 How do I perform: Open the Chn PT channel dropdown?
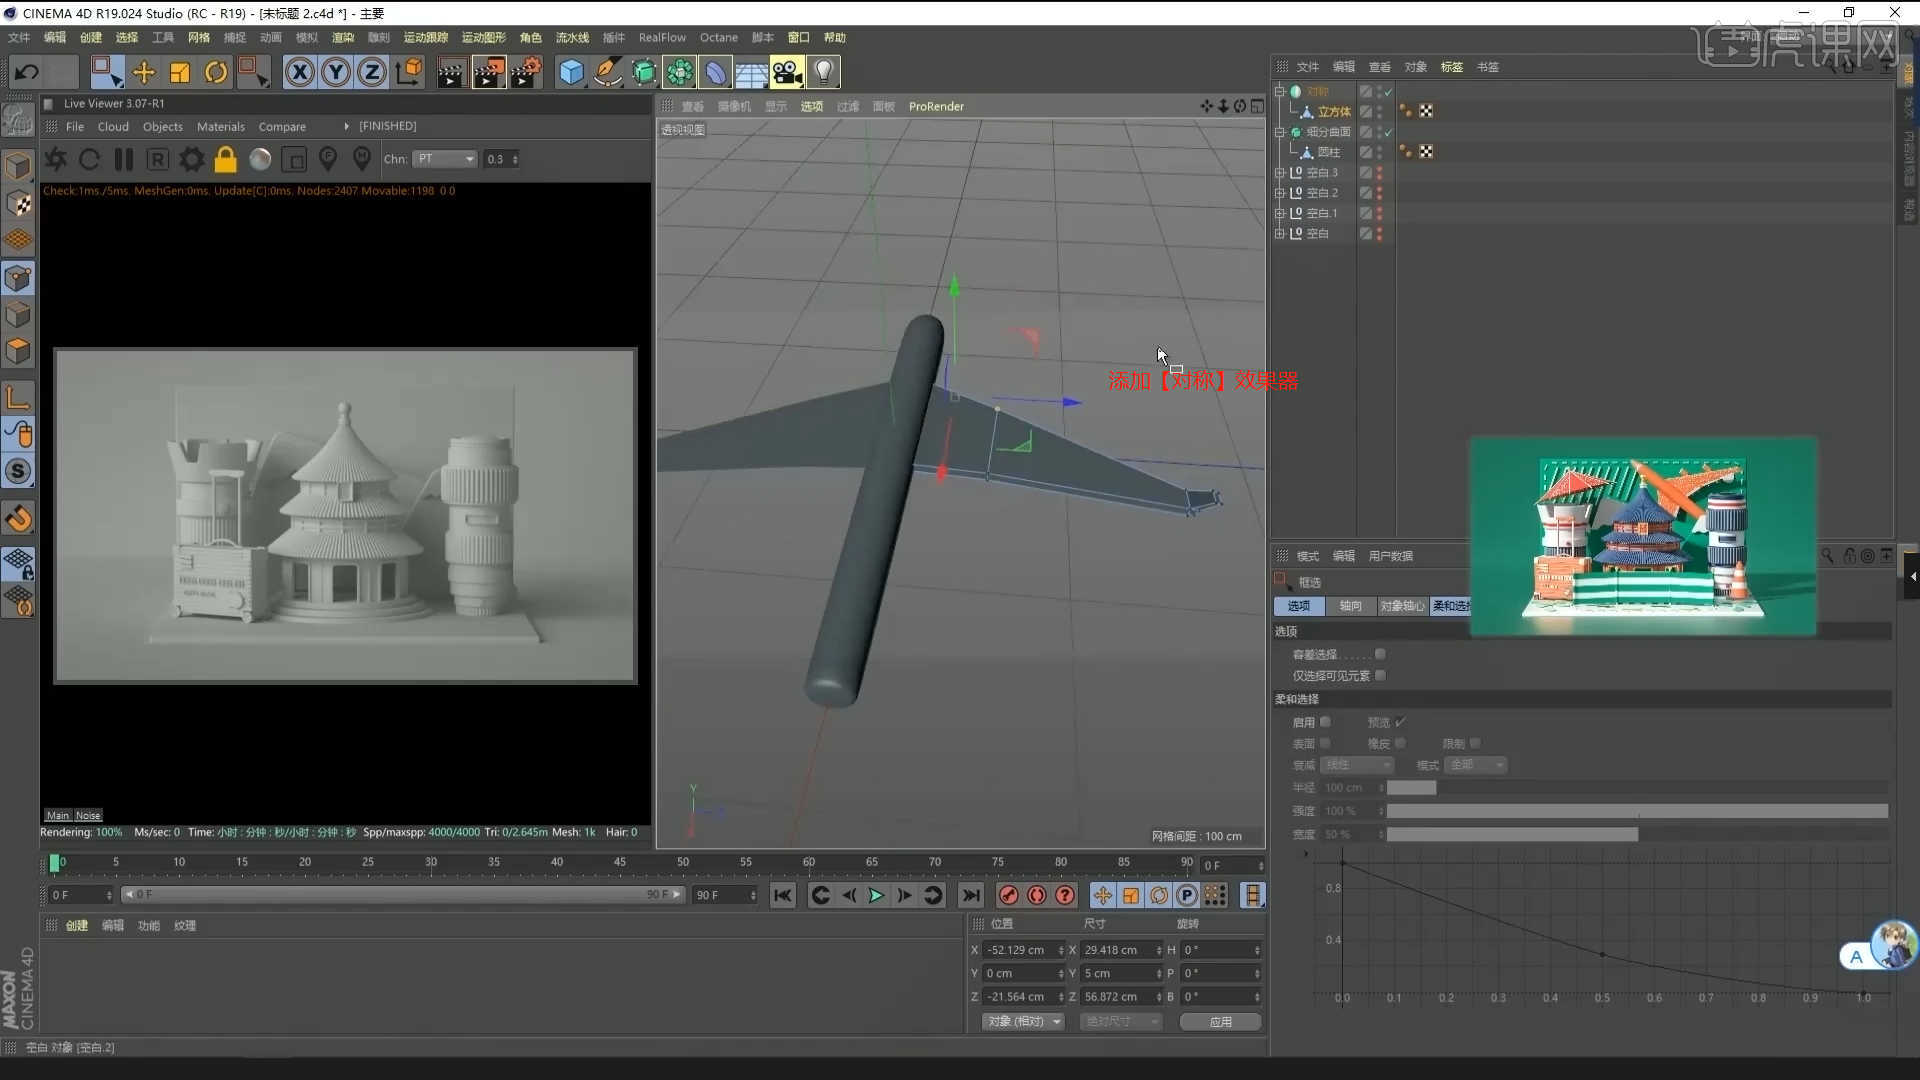pyautogui.click(x=446, y=159)
